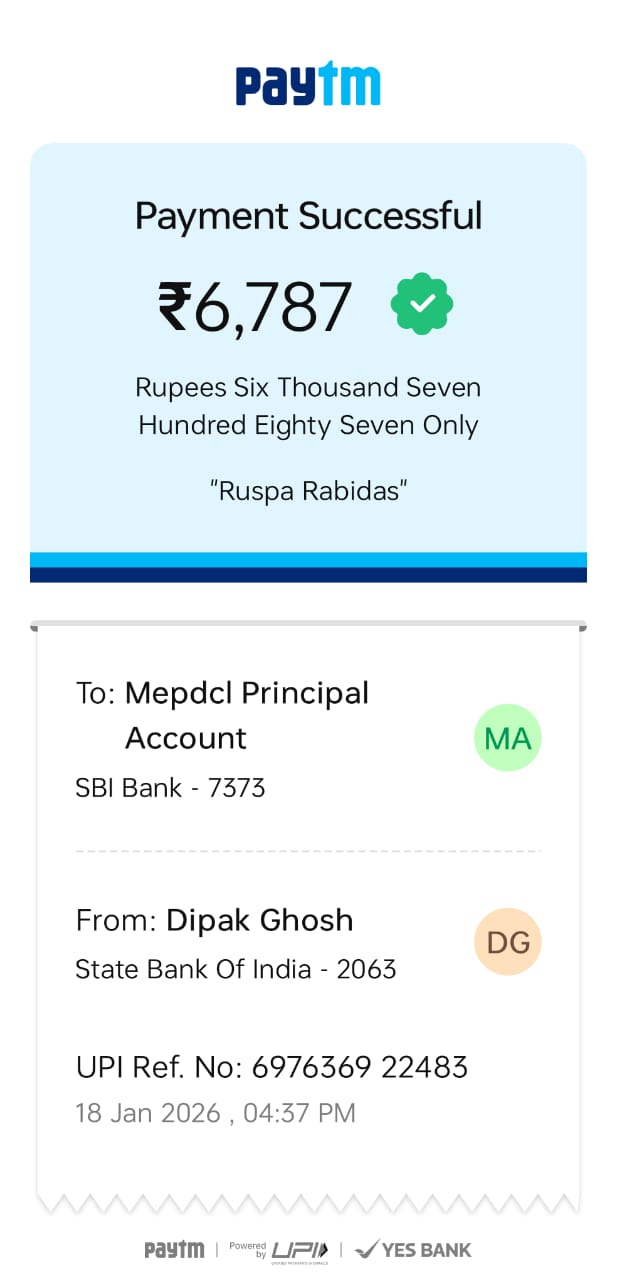Viewport: 617px width, 1280px height.
Task: Click the sender name Dipak Ghosh
Action: pos(259,920)
